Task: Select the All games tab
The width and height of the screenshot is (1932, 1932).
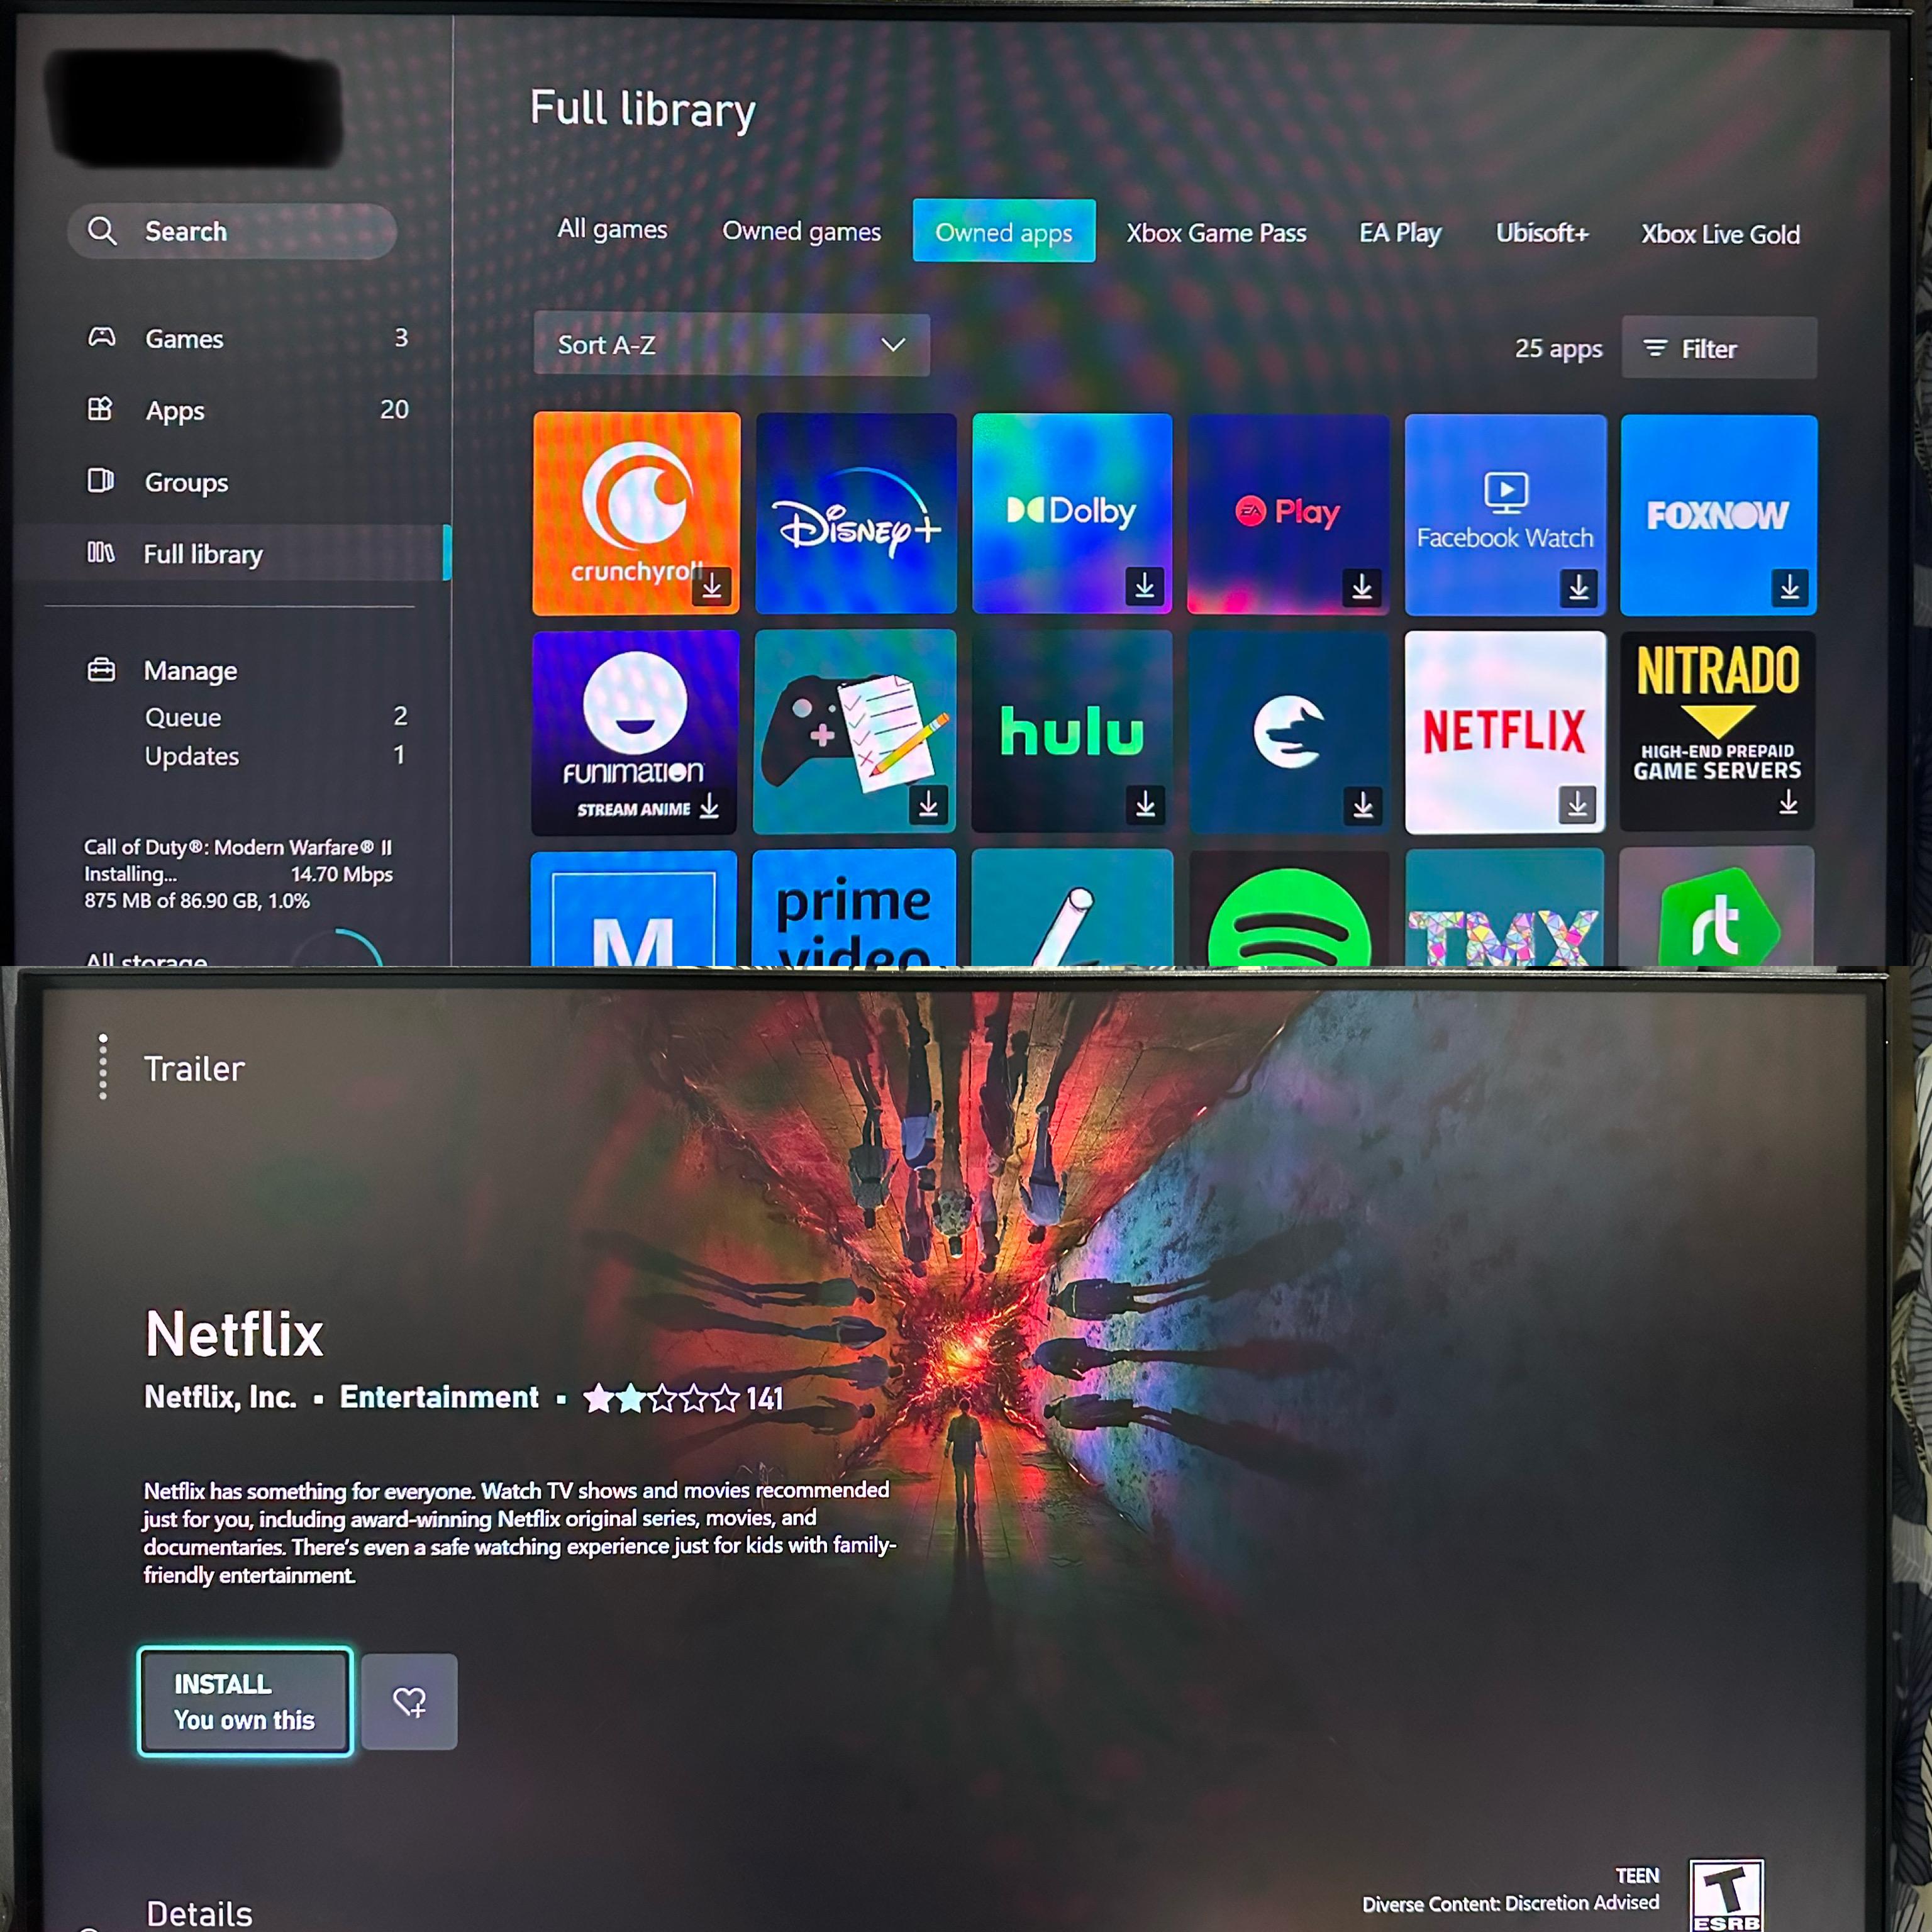Action: point(612,232)
